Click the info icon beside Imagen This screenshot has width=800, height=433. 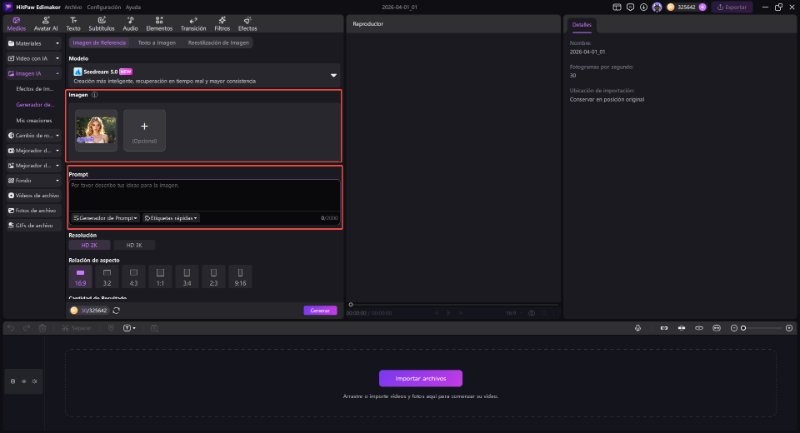click(94, 96)
